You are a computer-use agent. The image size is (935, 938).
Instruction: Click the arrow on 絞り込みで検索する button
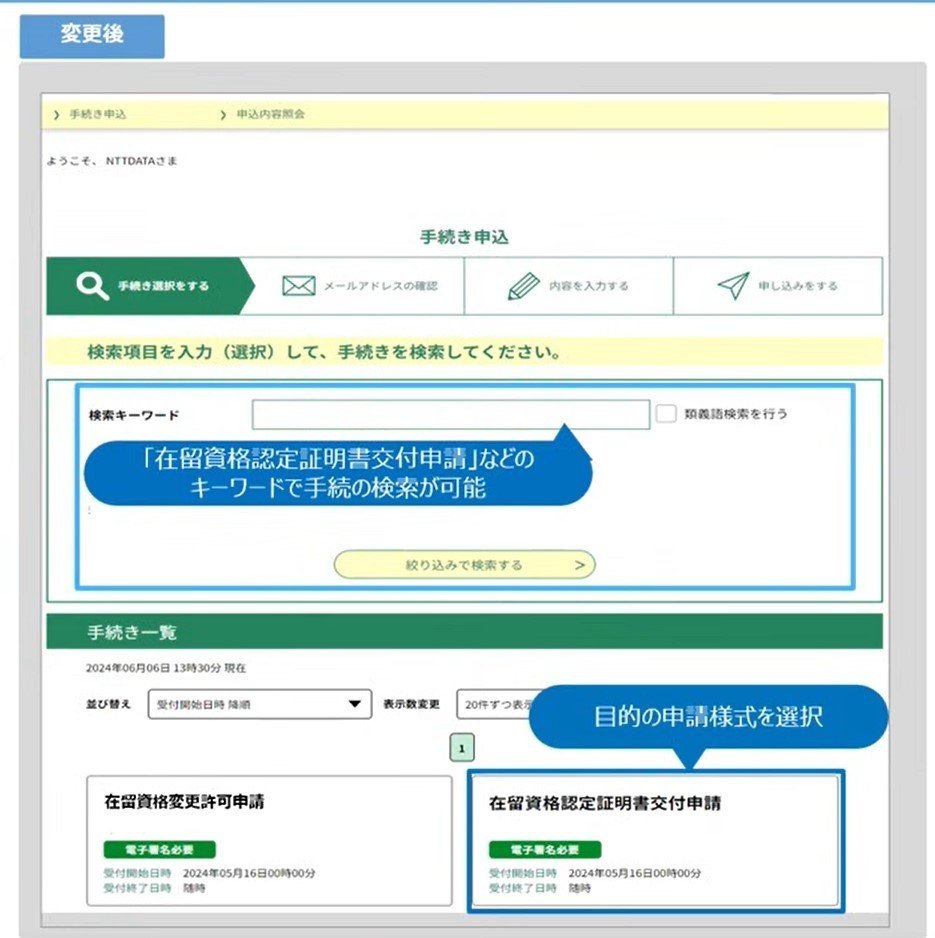(579, 565)
